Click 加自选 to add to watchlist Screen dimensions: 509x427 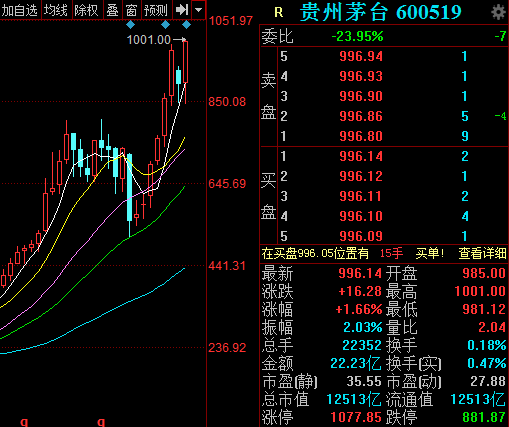point(20,10)
